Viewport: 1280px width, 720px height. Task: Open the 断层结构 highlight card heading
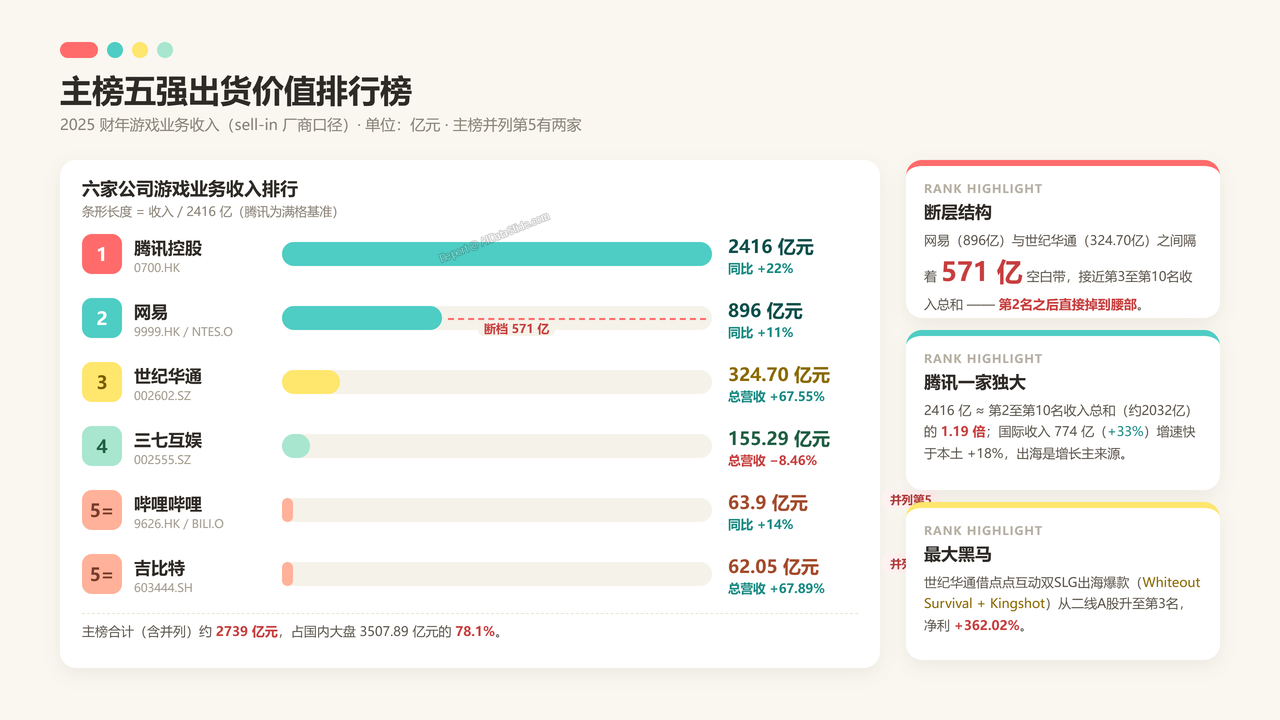point(958,213)
